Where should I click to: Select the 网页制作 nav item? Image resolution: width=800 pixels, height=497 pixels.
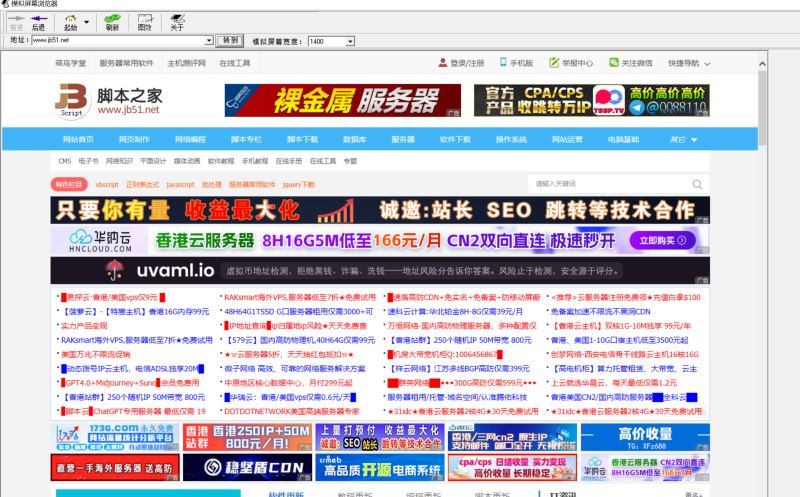click(134, 139)
